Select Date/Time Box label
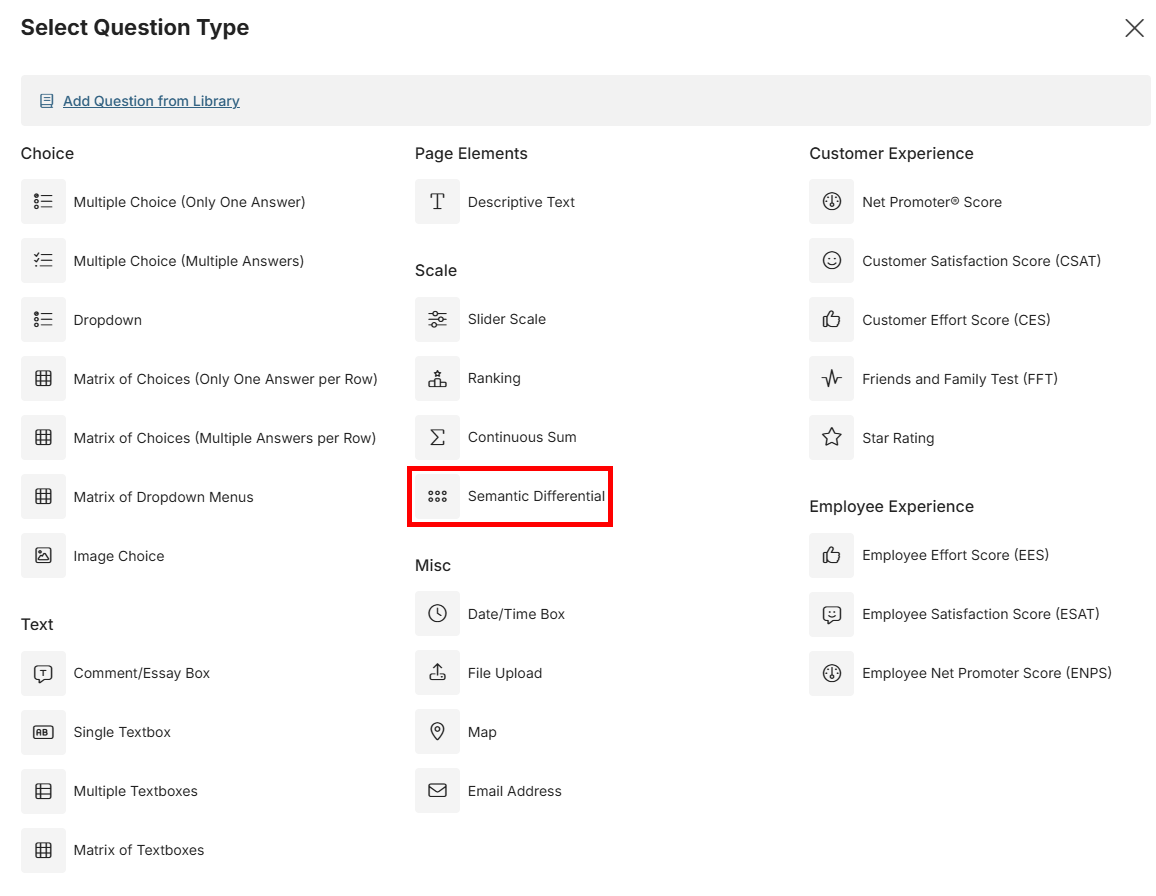 point(516,614)
